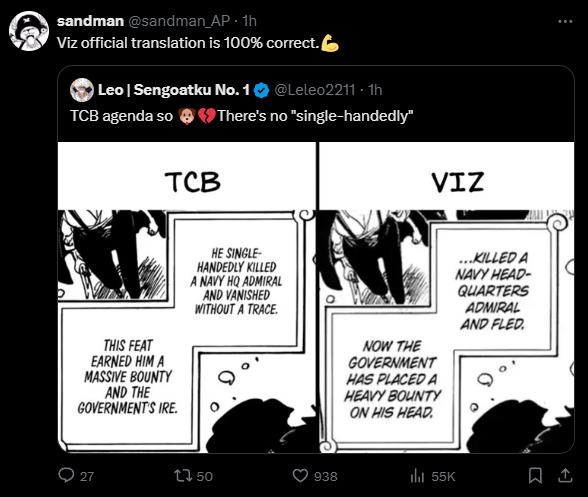This screenshot has width=588, height=497.
Task: Click the repost arrows icon
Action: pyautogui.click(x=183, y=476)
